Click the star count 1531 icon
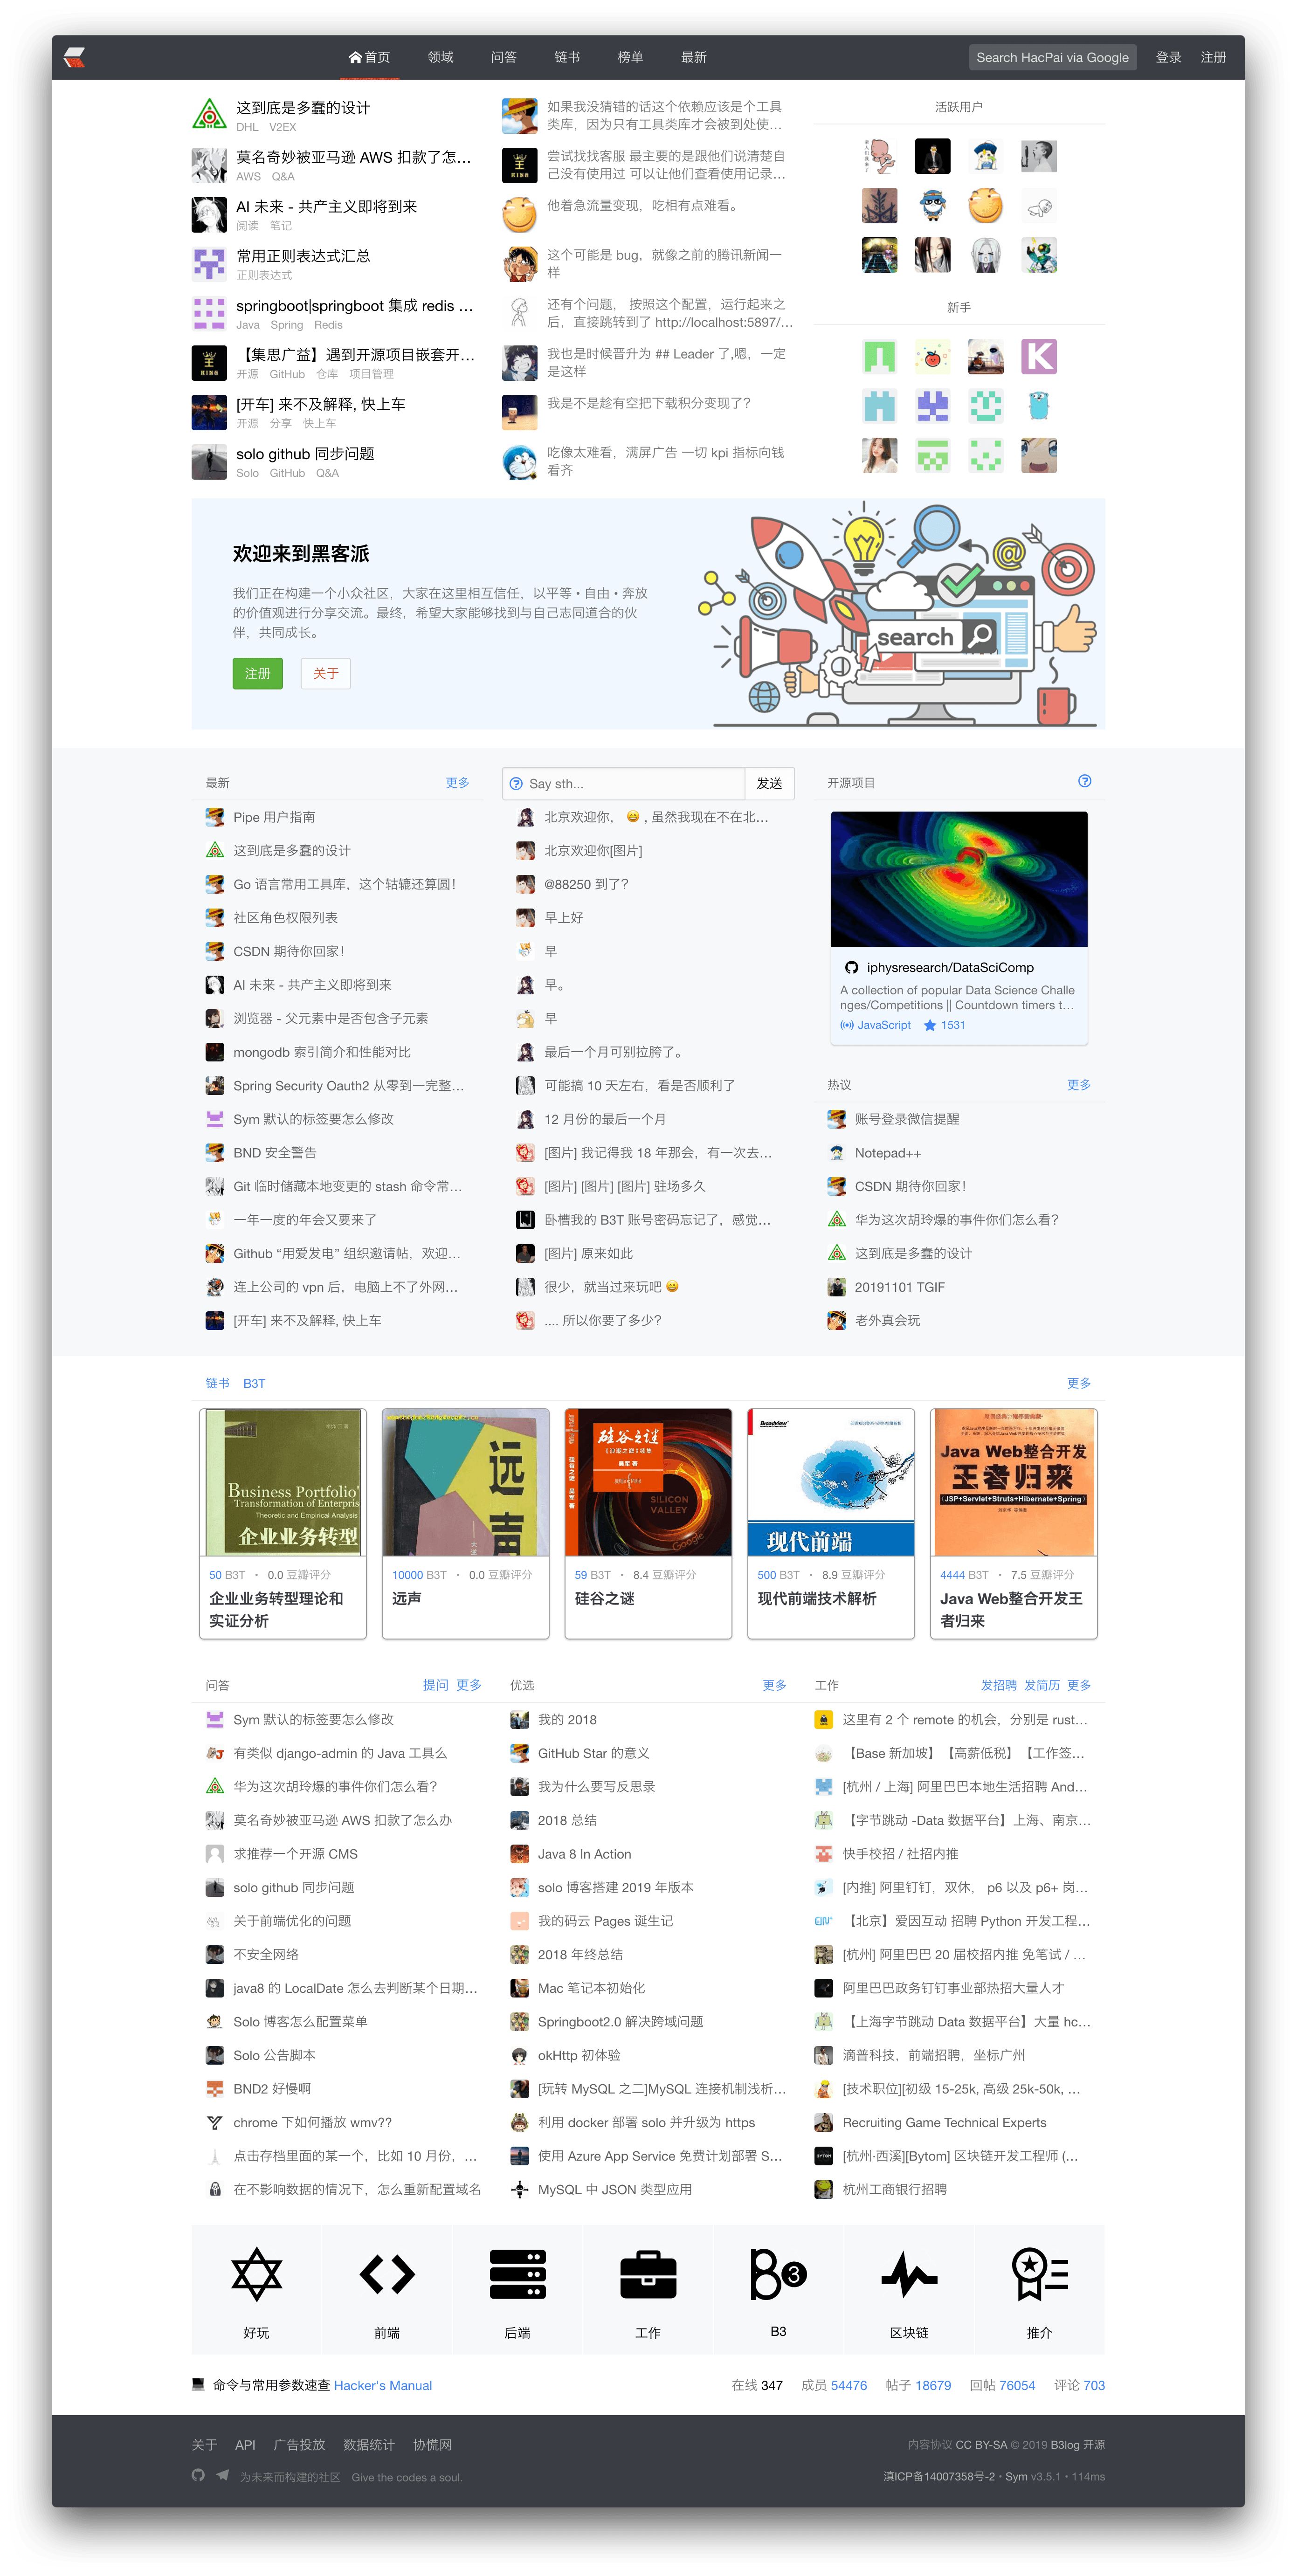The image size is (1297, 2576). 930,1025
